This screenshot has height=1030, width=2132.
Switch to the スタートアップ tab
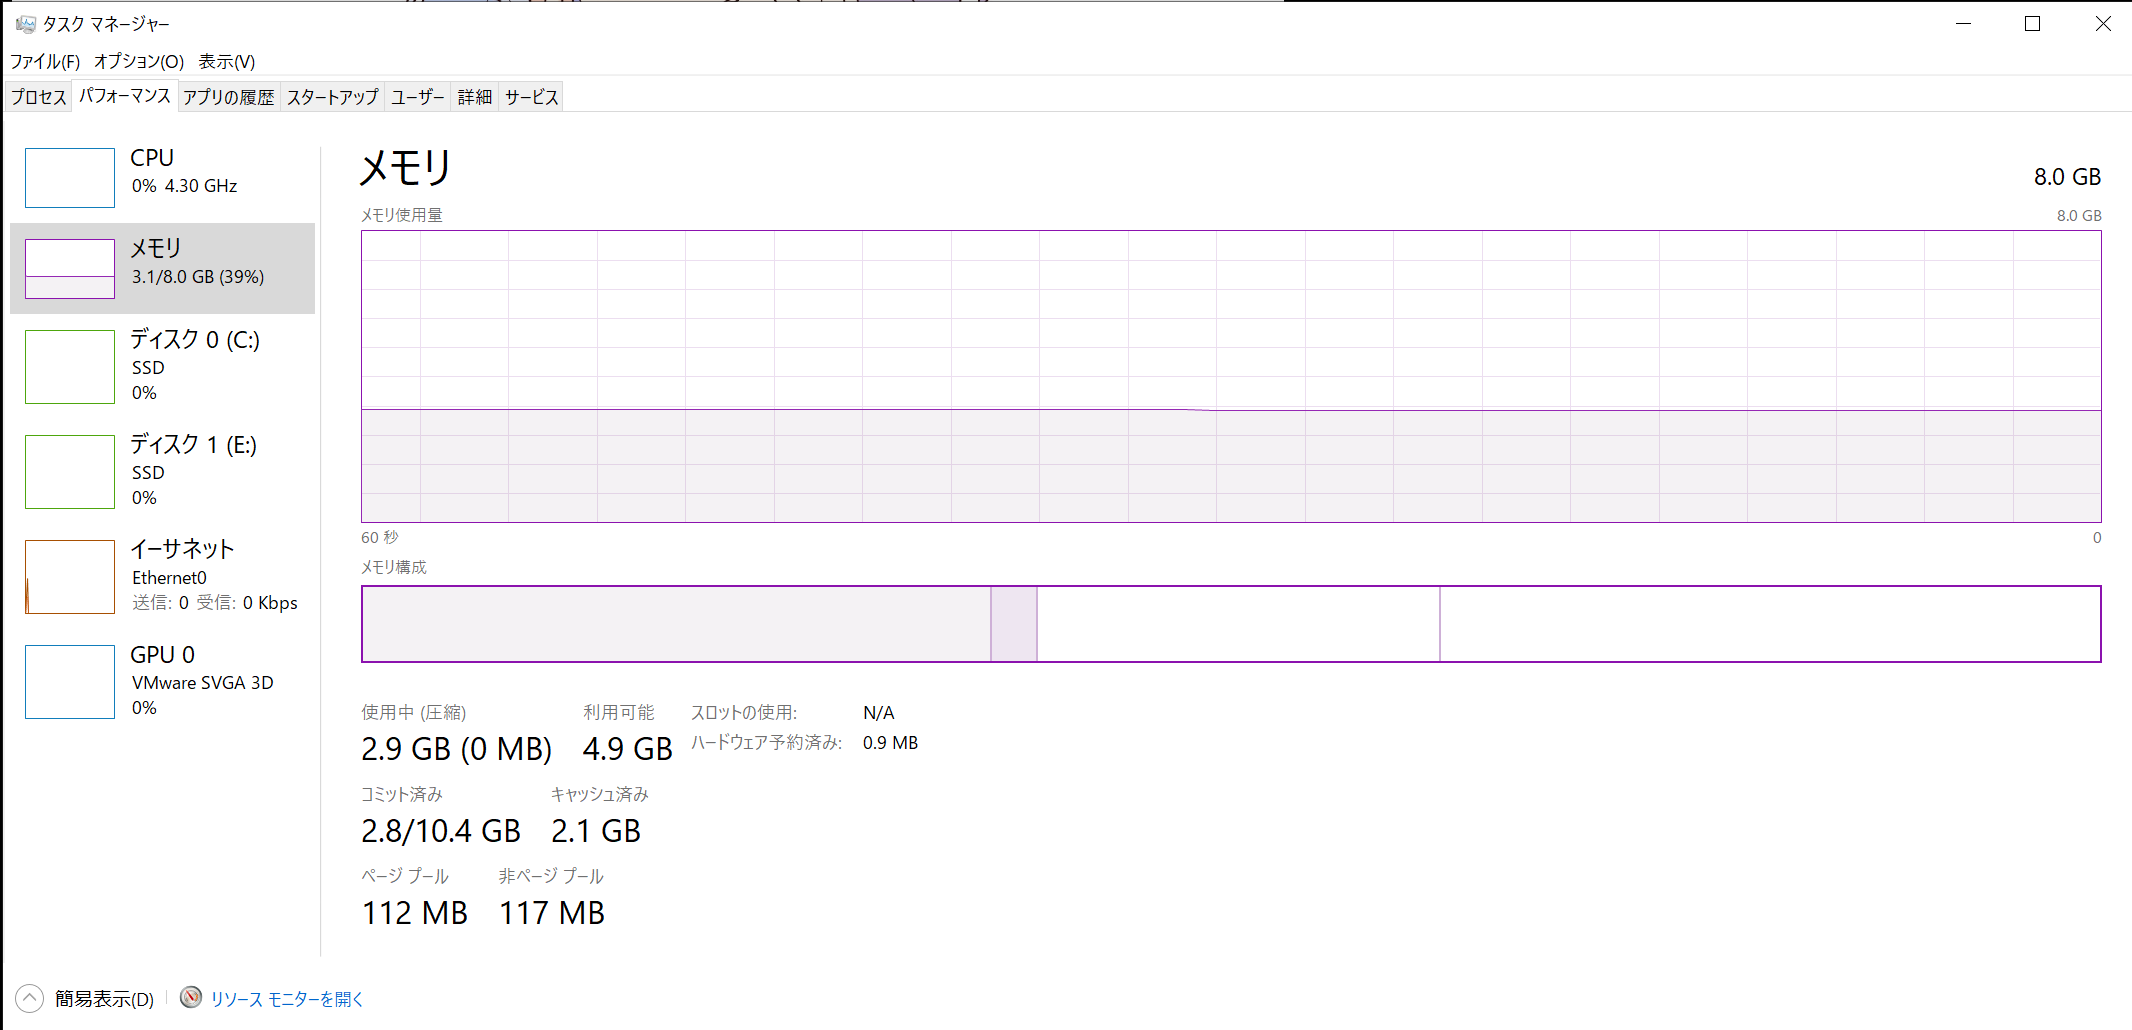click(333, 97)
